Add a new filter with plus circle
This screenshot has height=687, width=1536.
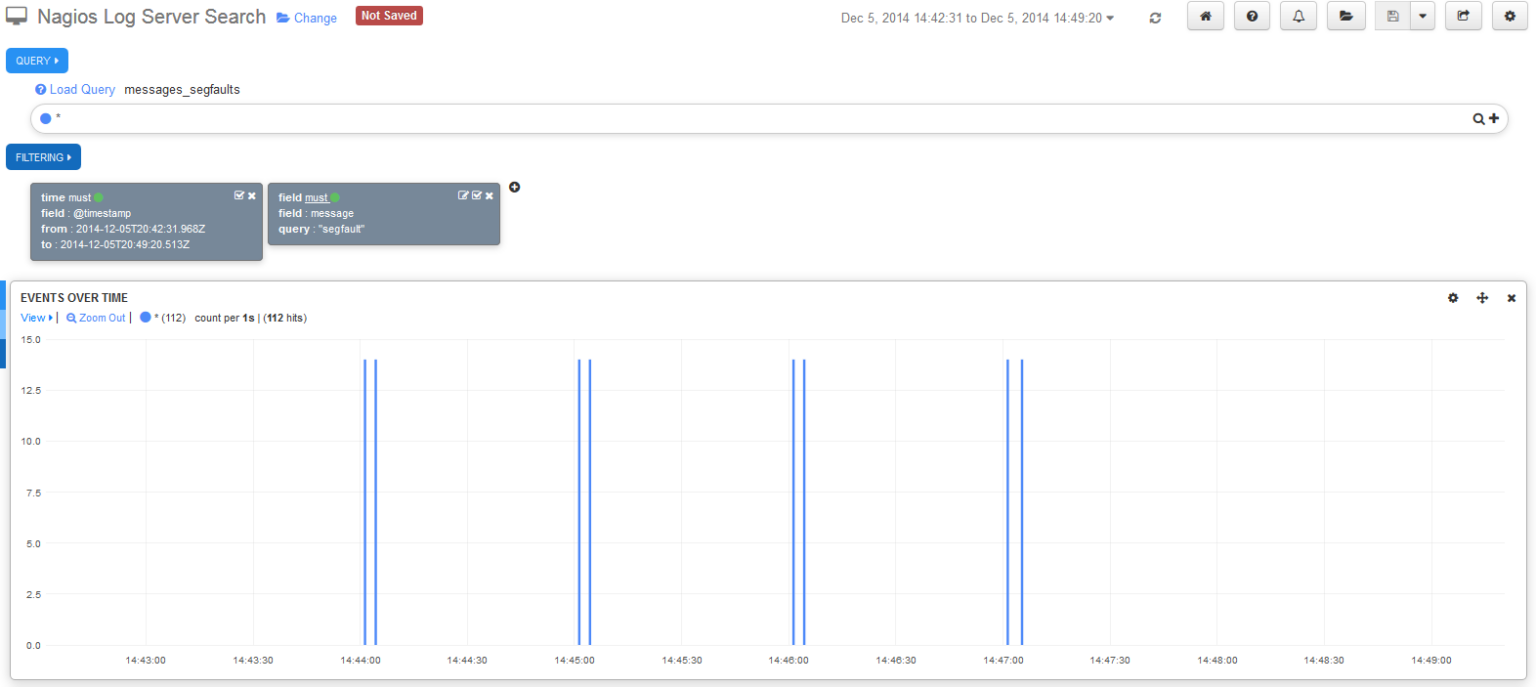tap(515, 187)
